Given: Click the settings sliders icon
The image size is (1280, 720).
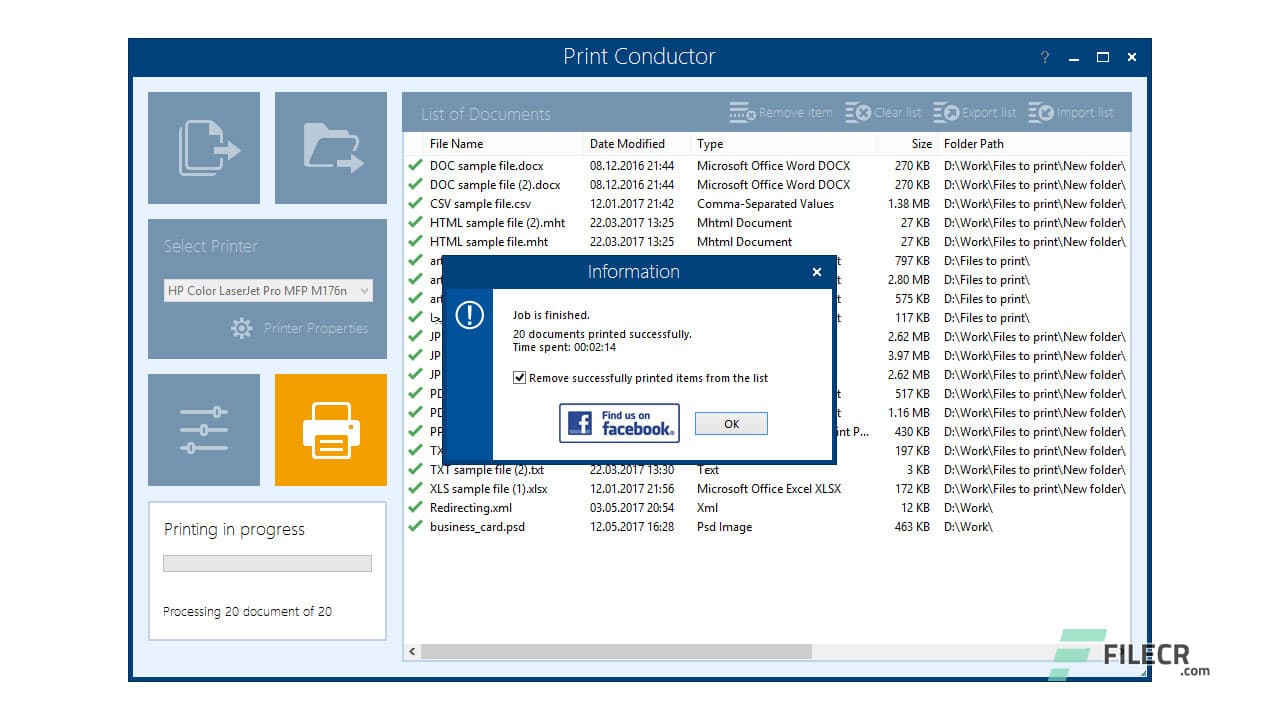Looking at the screenshot, I should coord(204,430).
